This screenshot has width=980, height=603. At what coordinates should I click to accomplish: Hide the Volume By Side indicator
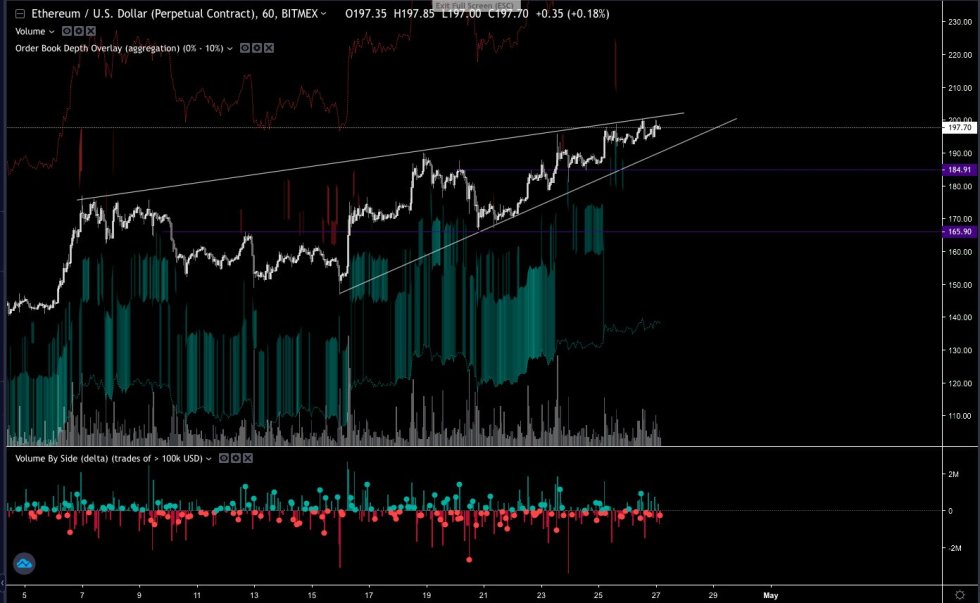223,457
